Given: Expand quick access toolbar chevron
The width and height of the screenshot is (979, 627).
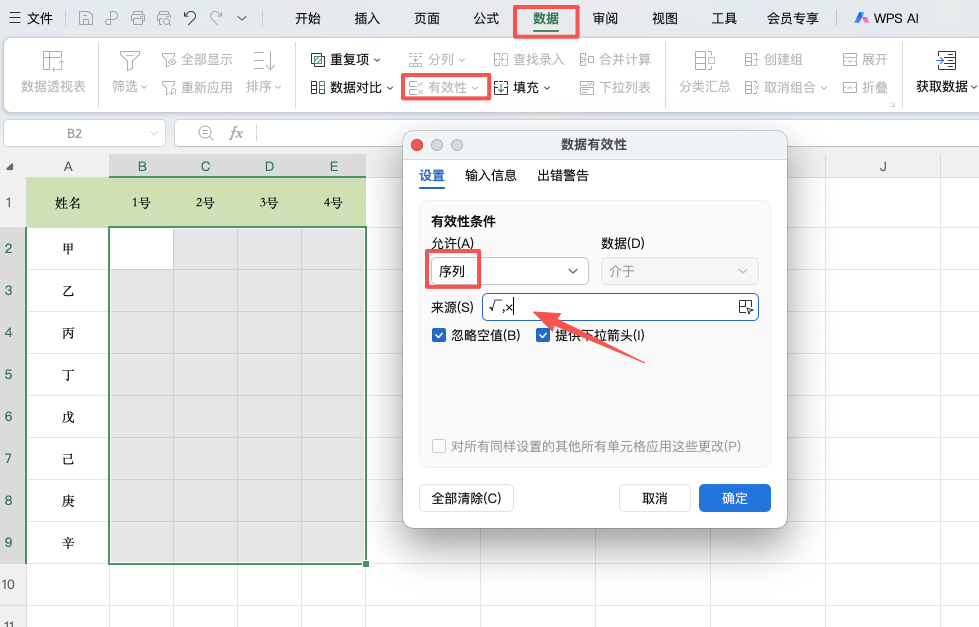Looking at the screenshot, I should click(242, 19).
